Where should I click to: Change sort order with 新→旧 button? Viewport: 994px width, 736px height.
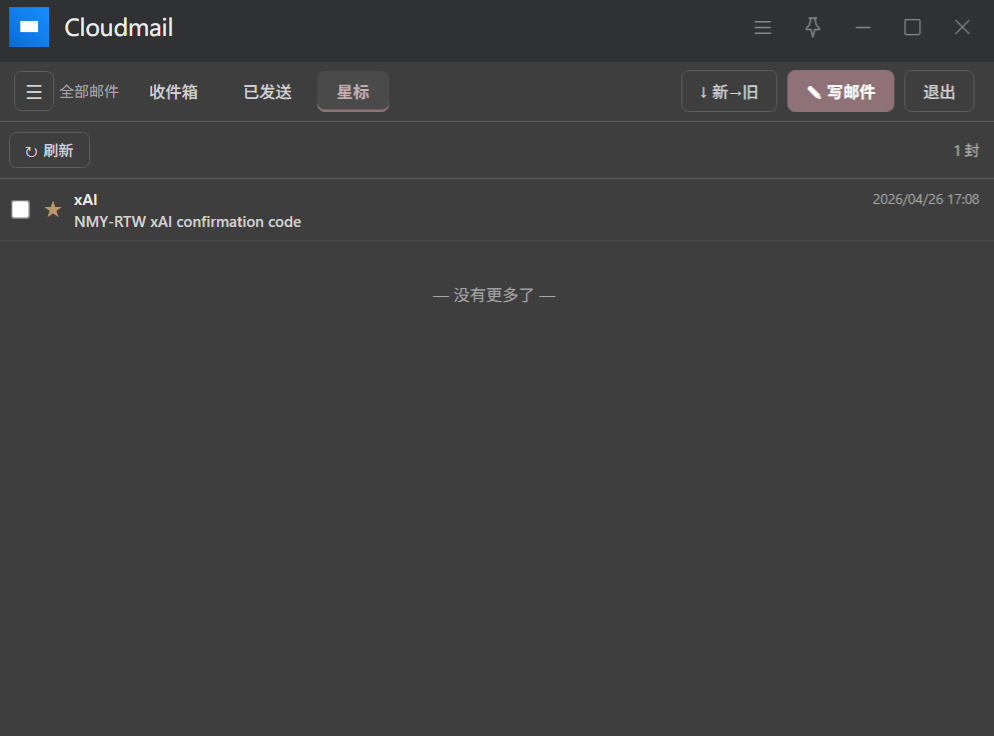pyautogui.click(x=729, y=91)
